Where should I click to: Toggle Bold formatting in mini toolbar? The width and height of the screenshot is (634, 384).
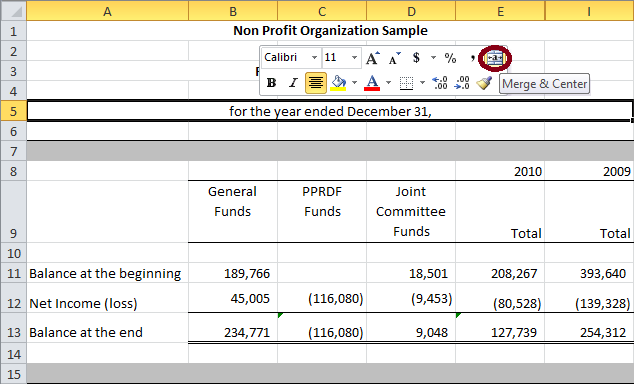(271, 83)
